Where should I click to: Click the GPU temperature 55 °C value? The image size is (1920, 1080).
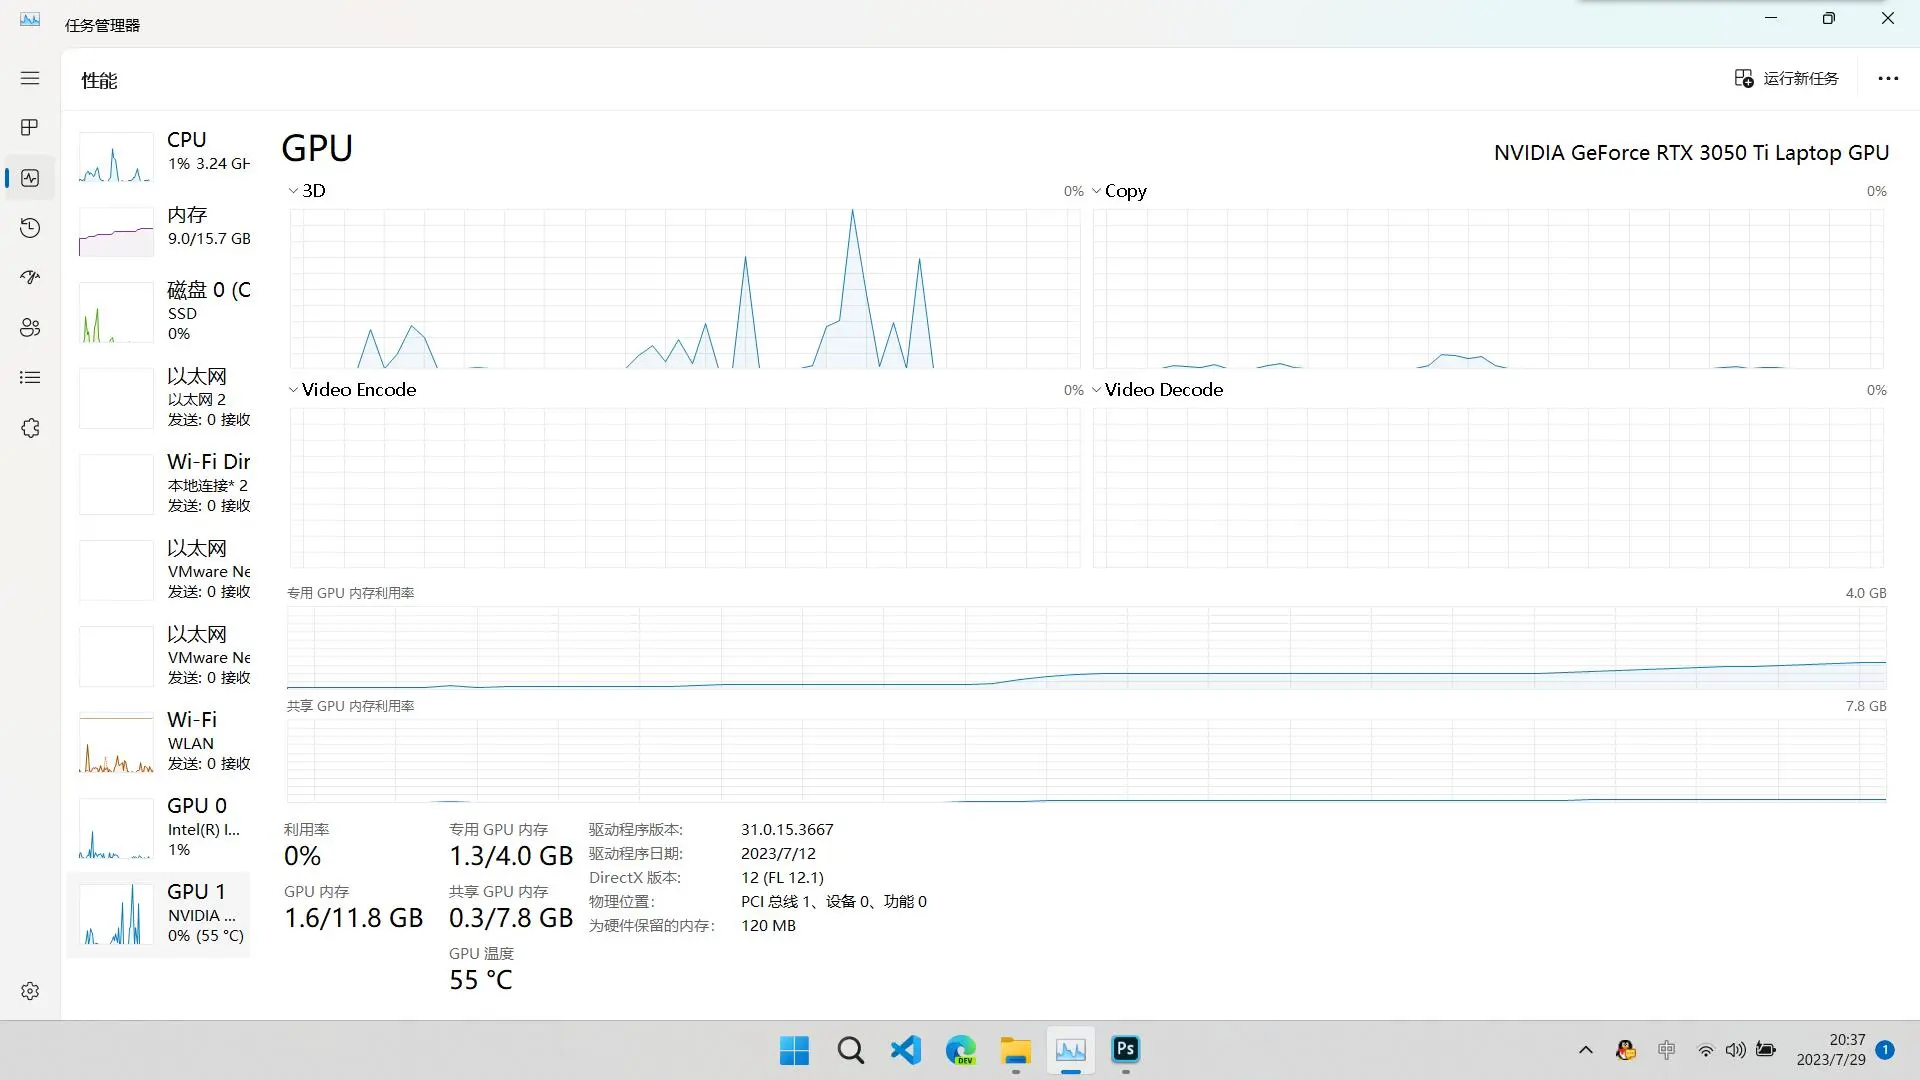click(481, 981)
